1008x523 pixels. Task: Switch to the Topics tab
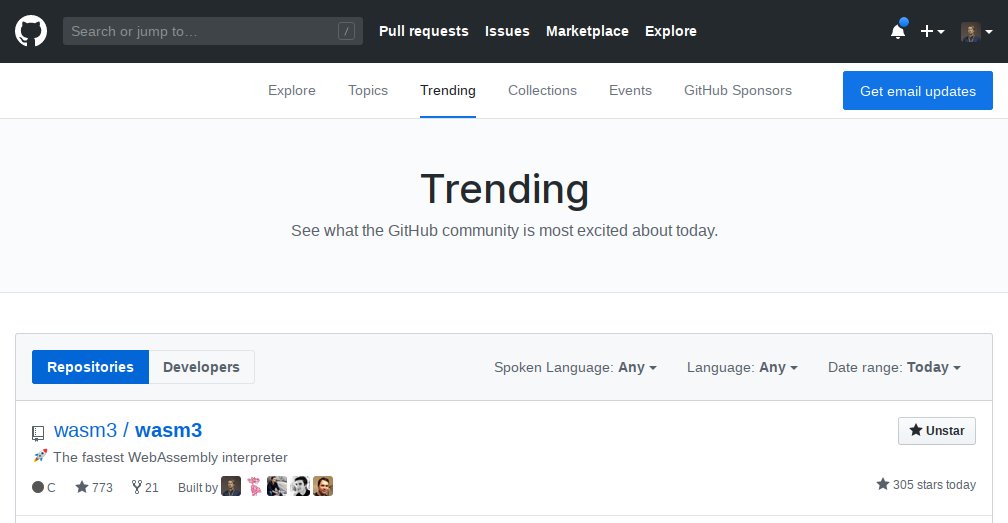click(x=368, y=91)
